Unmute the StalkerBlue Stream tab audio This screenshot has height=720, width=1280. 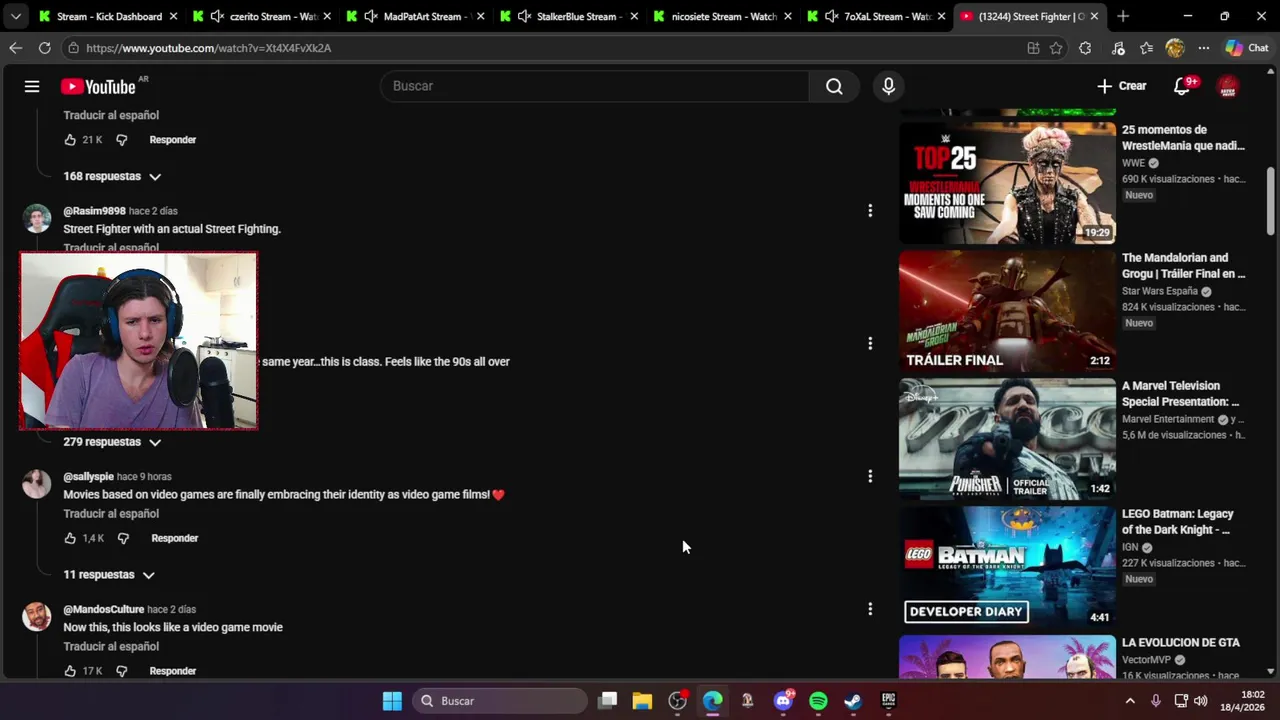(524, 16)
